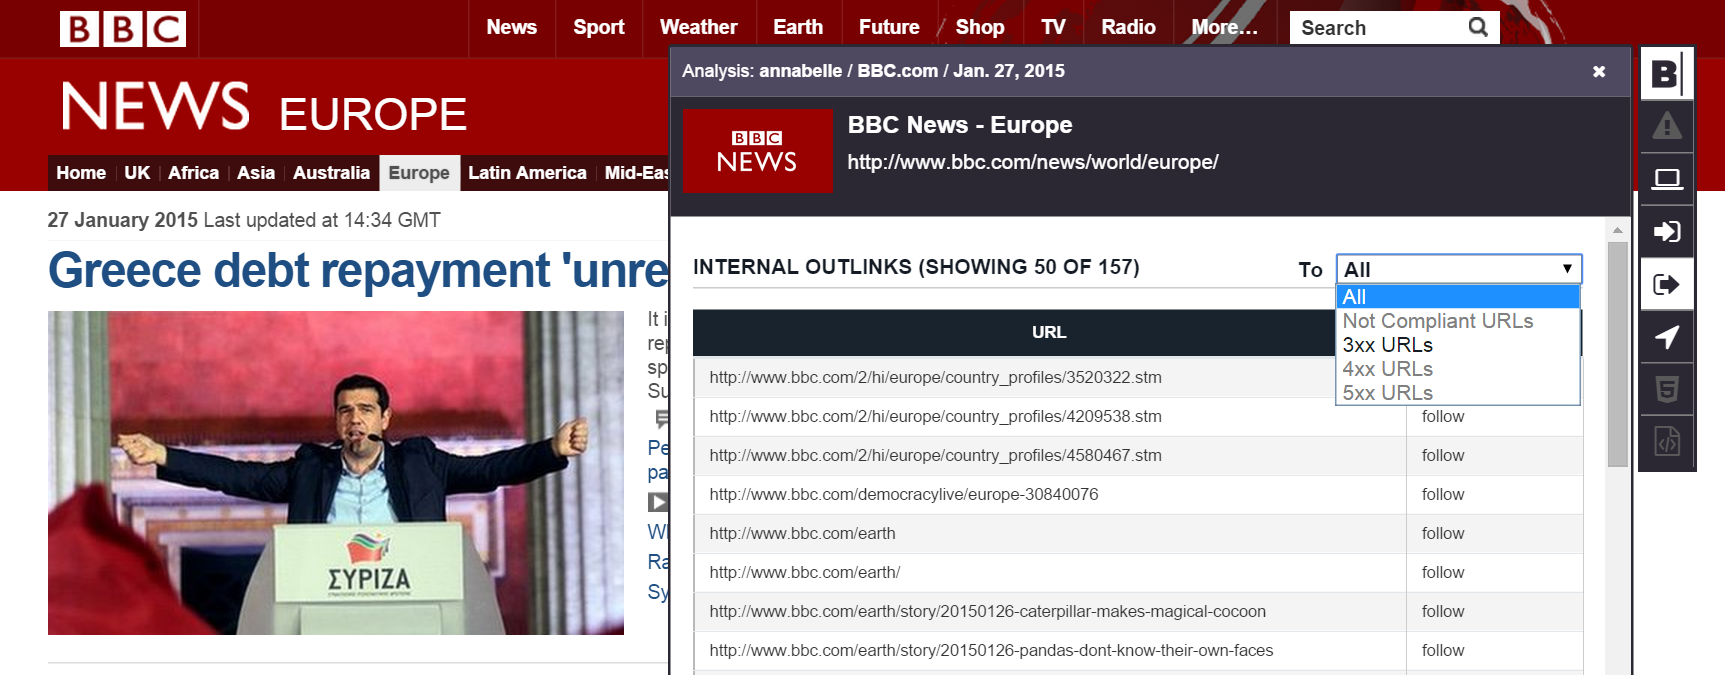The width and height of the screenshot is (1725, 675).
Task: Go to the UK news tab
Action: pos(137,173)
